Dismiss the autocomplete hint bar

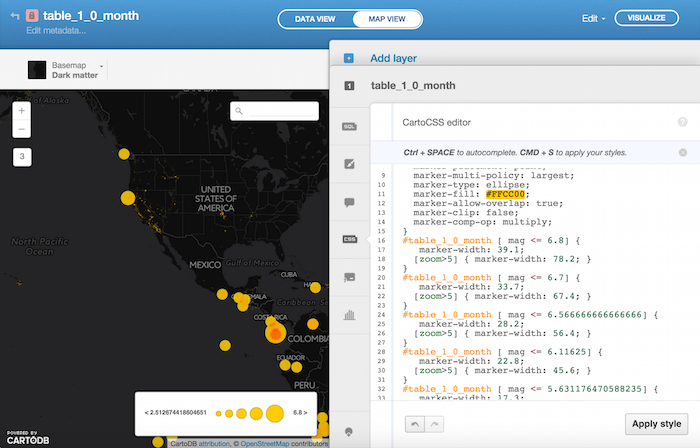[683, 153]
